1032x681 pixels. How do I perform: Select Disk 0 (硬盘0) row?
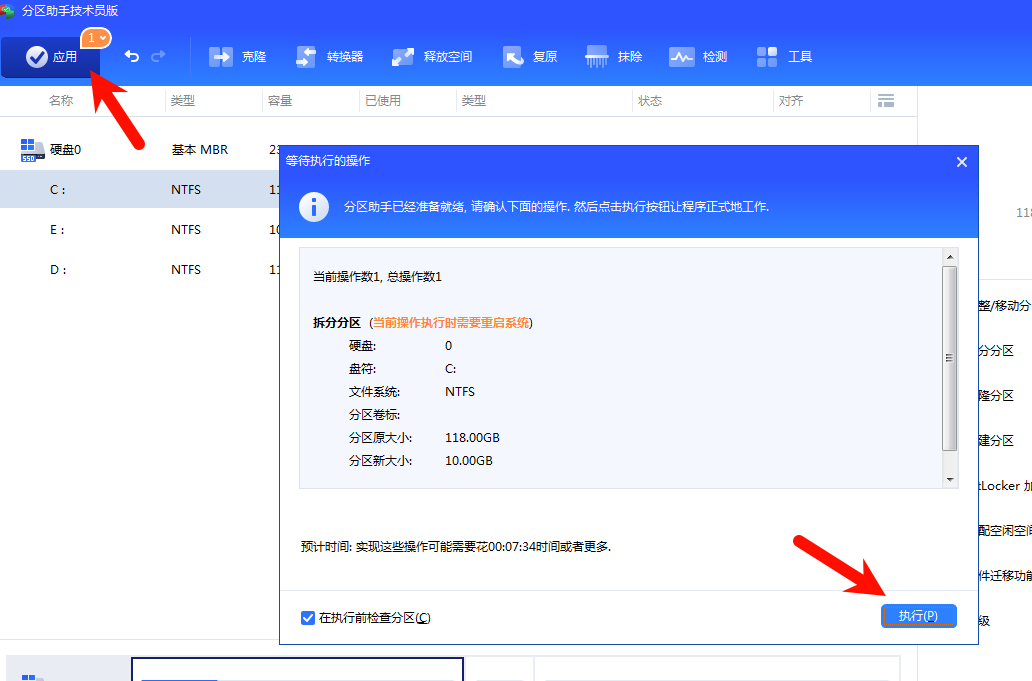point(65,150)
